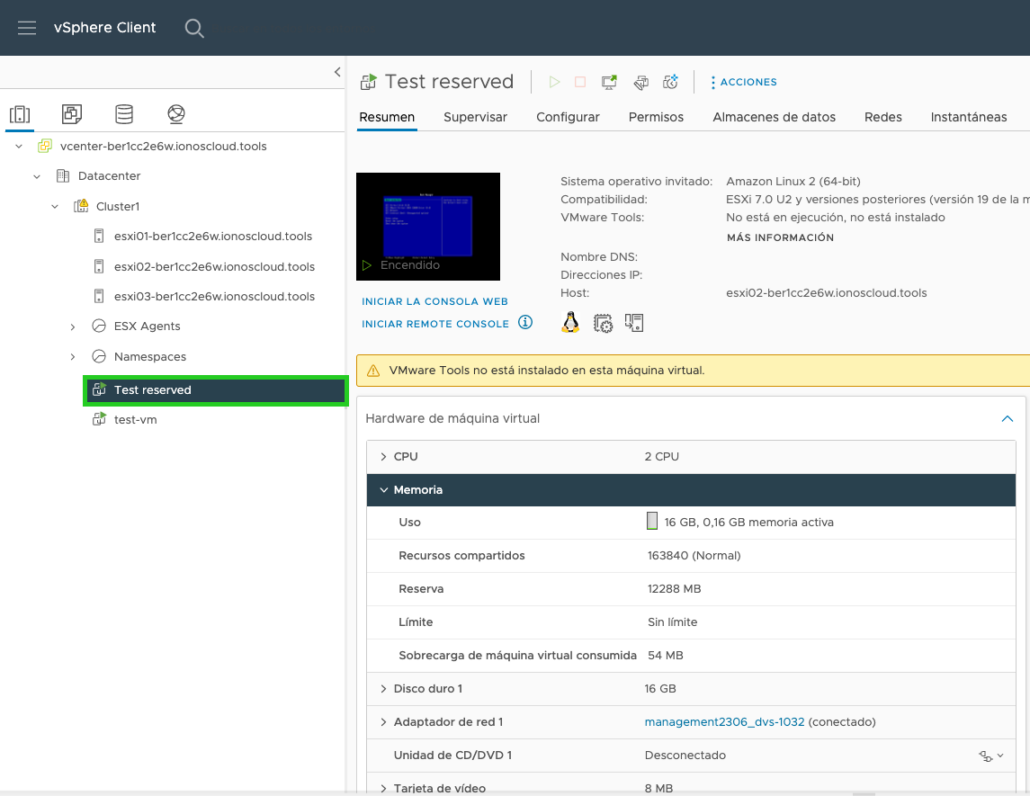Select esxi01-ber1cc2e6w host in tree
The width and height of the screenshot is (1030, 796).
(213, 236)
